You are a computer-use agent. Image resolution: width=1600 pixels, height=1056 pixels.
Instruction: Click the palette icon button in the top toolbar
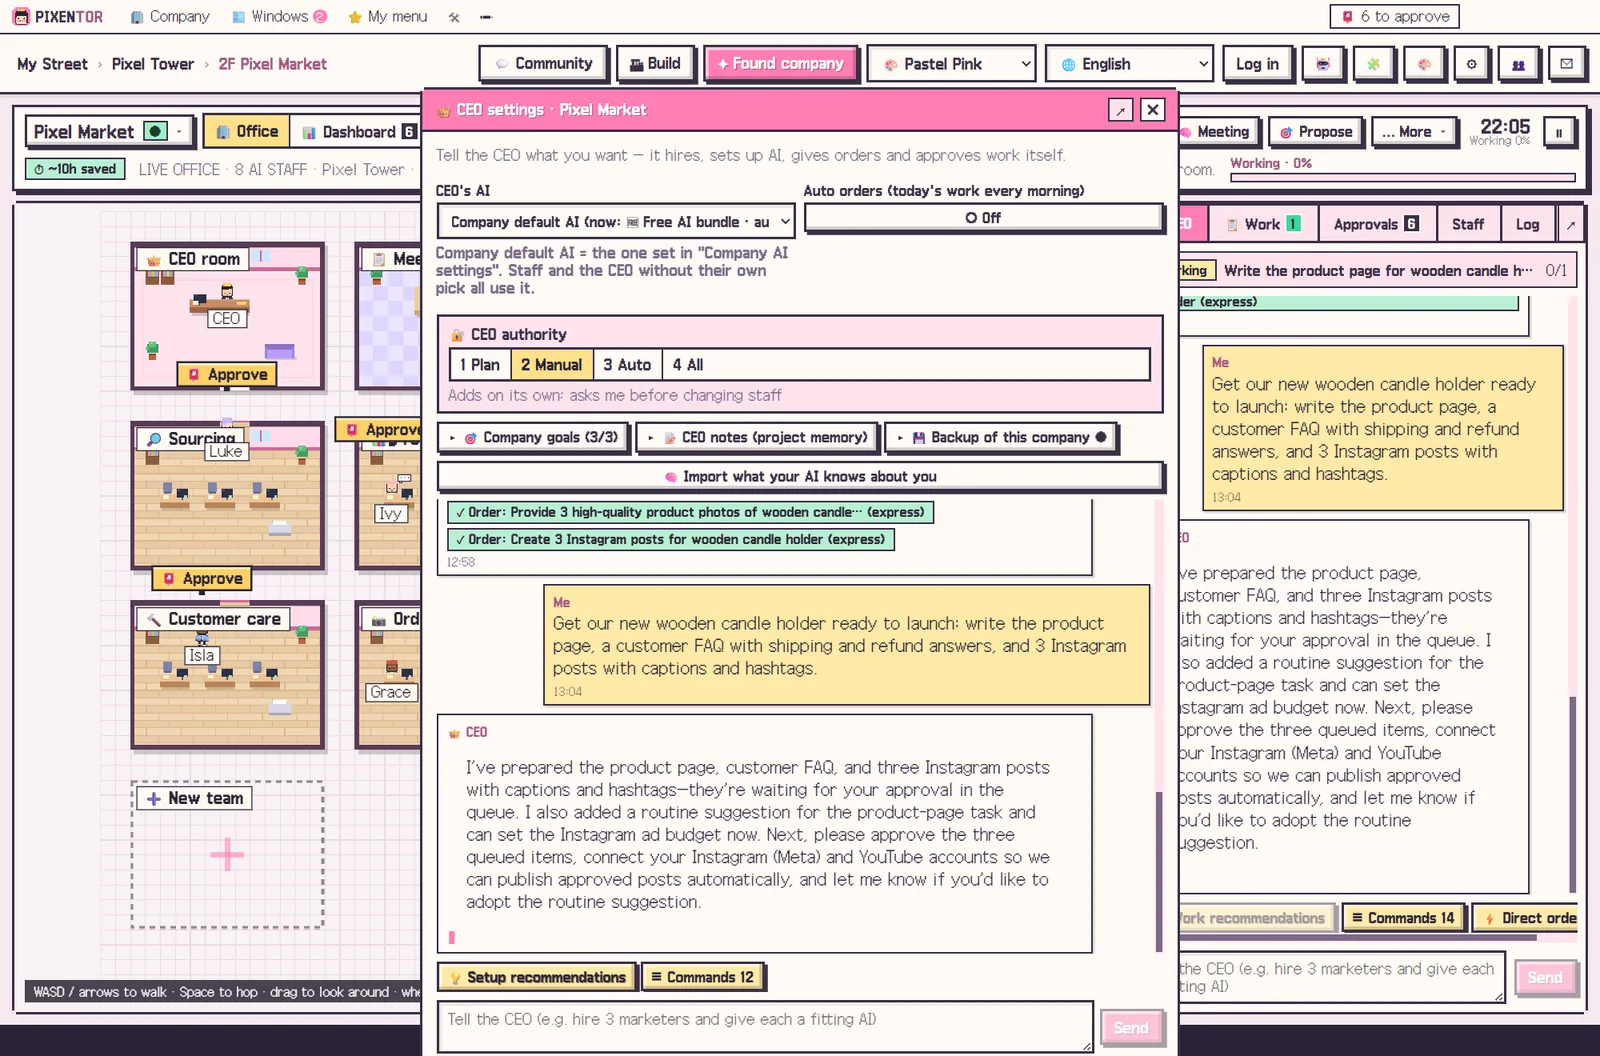(1423, 64)
